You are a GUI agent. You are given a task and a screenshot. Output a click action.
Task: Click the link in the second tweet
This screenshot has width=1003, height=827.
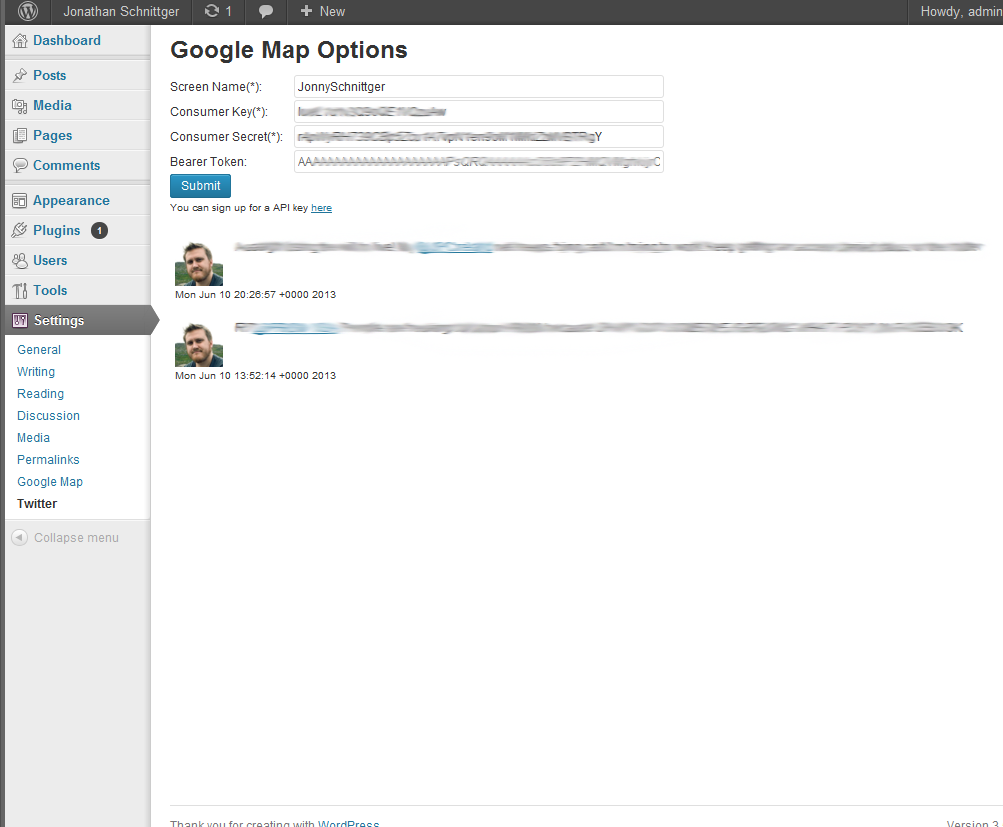(x=295, y=328)
